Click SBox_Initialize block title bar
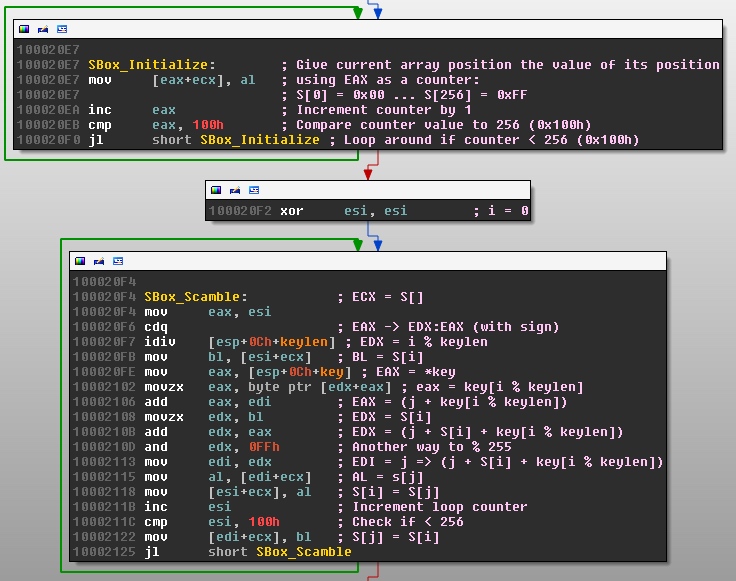736x581 pixels. 368,29
